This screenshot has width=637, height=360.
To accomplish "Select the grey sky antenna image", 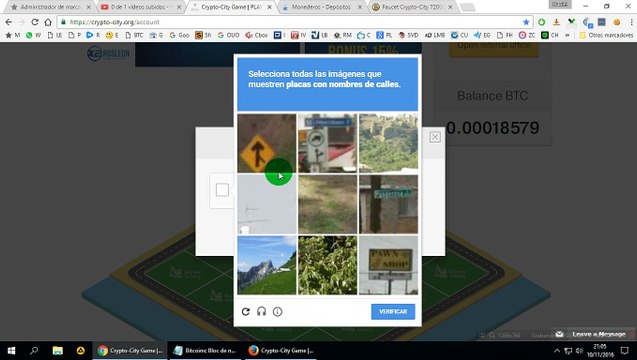I will point(267,204).
